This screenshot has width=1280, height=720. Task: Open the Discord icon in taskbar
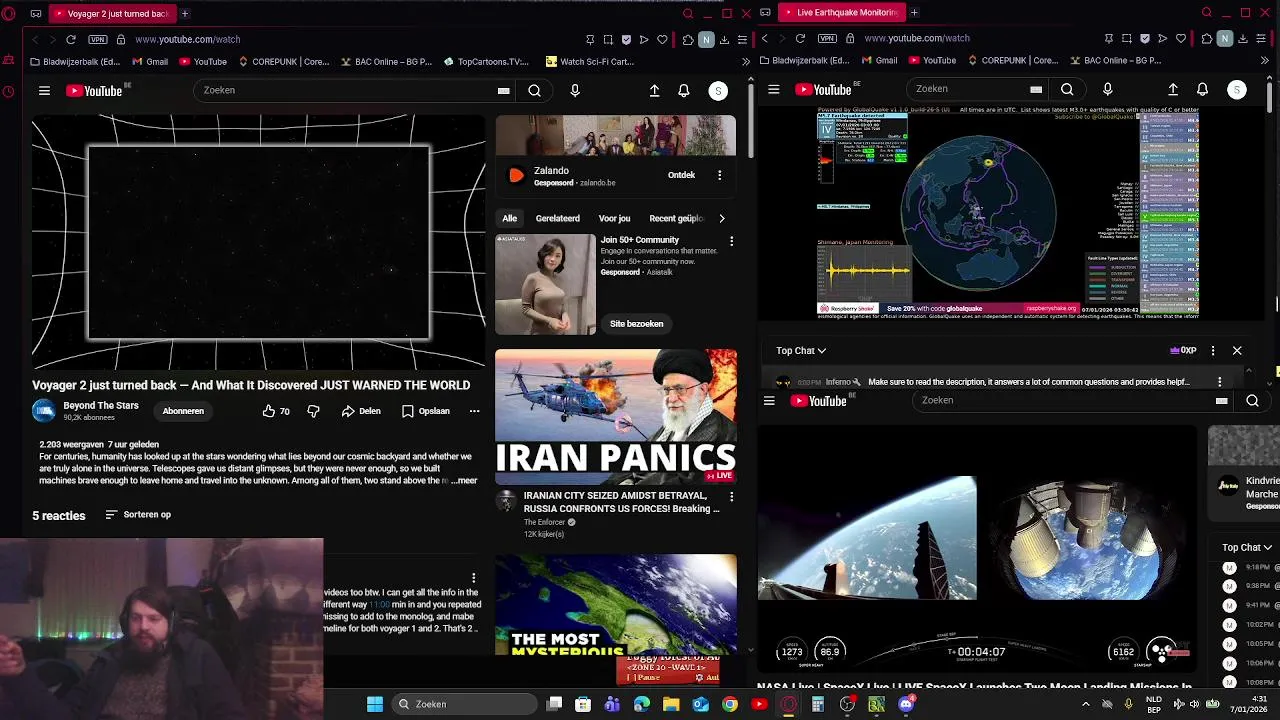click(x=906, y=704)
